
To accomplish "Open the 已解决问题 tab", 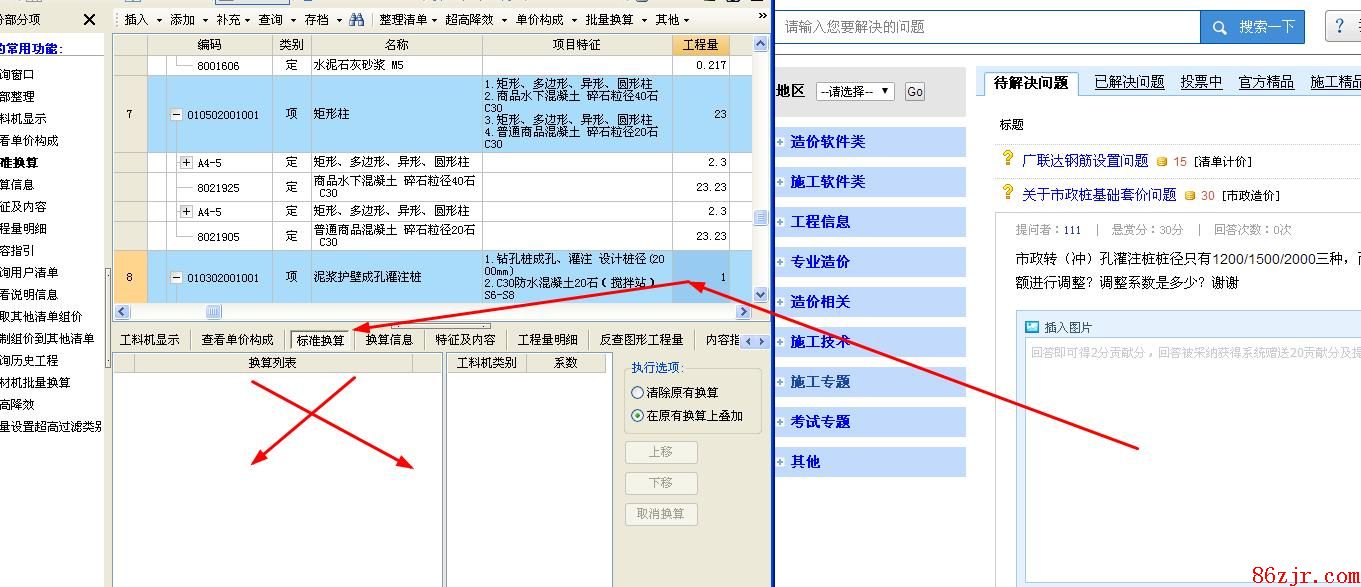I will tap(1129, 82).
